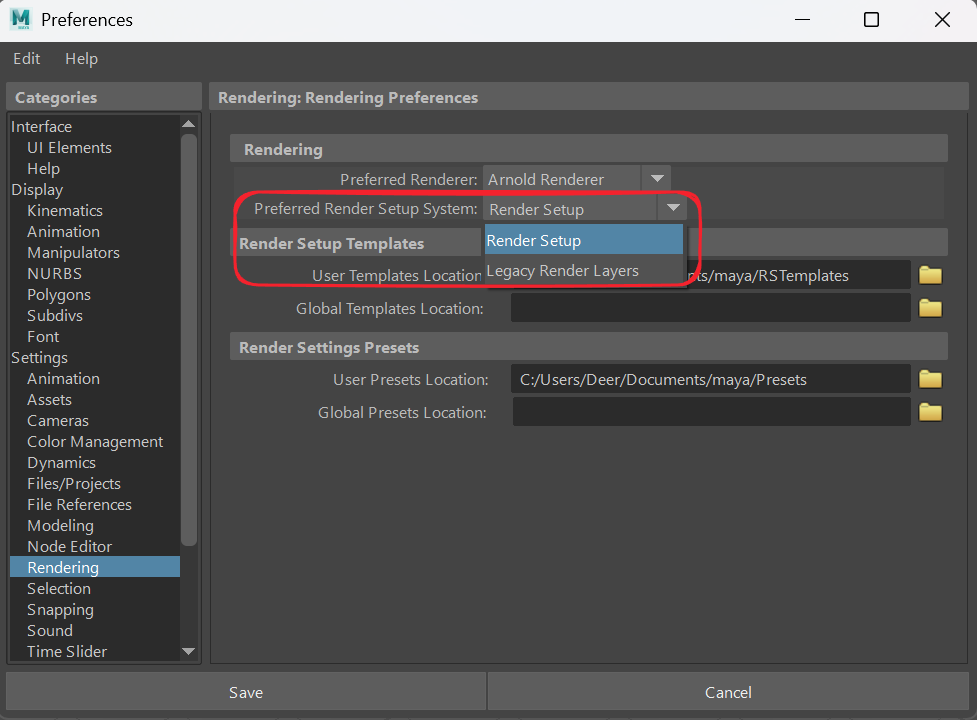This screenshot has height=720, width=977.
Task: Select the Display category
Action: point(37,189)
